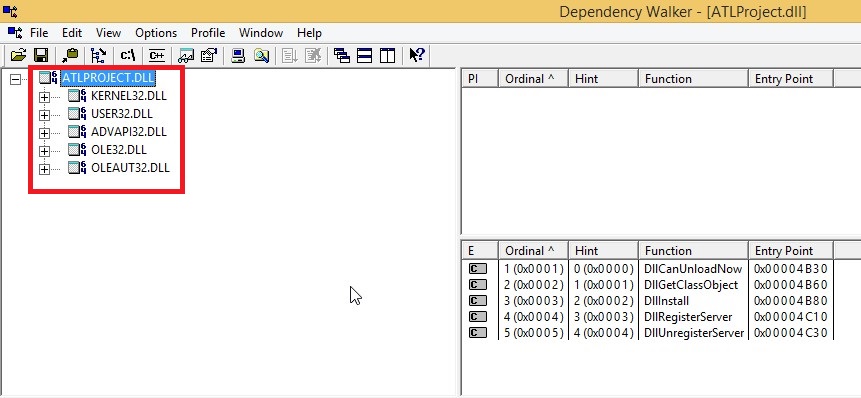This screenshot has width=861, height=398.
Task: Sort exports by Hint column header
Action: (603, 251)
